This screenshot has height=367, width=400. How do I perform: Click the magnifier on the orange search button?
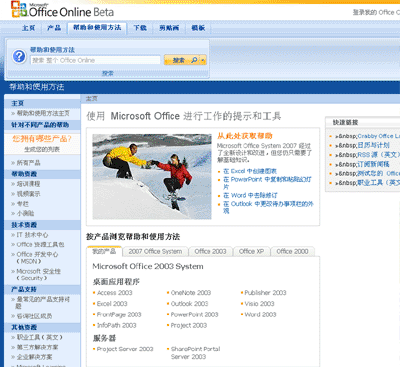click(194, 60)
